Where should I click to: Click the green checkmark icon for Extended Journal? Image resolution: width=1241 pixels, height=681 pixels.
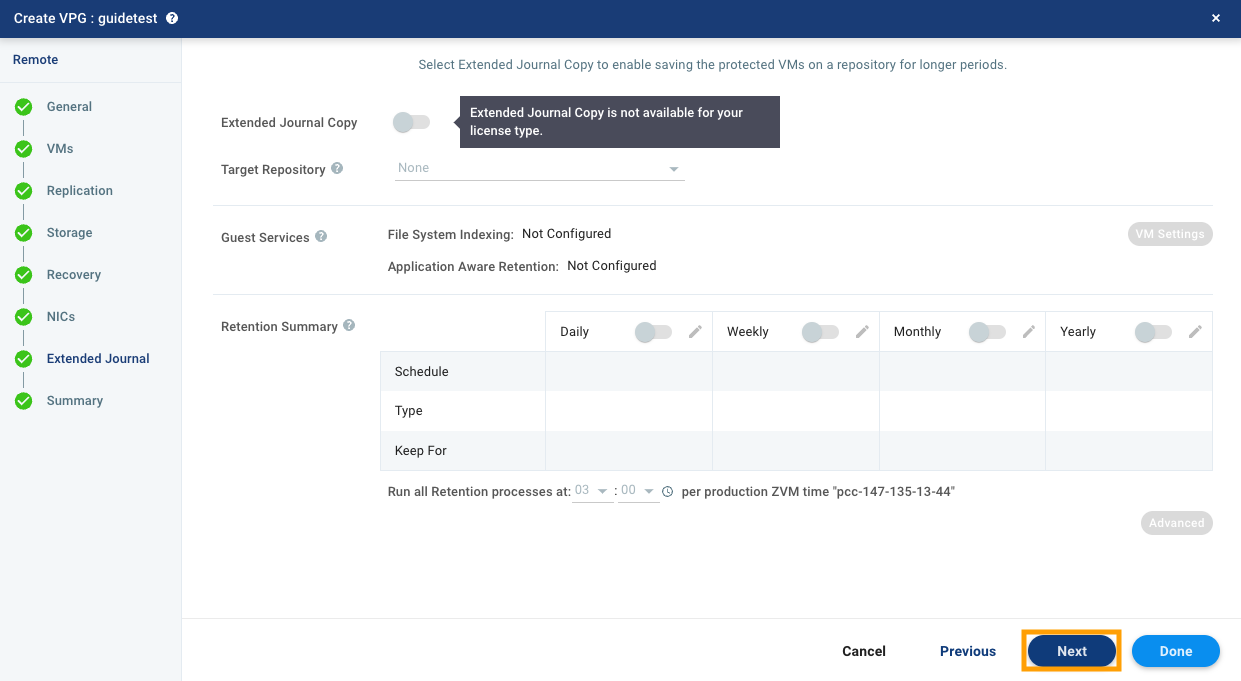[x=24, y=359]
